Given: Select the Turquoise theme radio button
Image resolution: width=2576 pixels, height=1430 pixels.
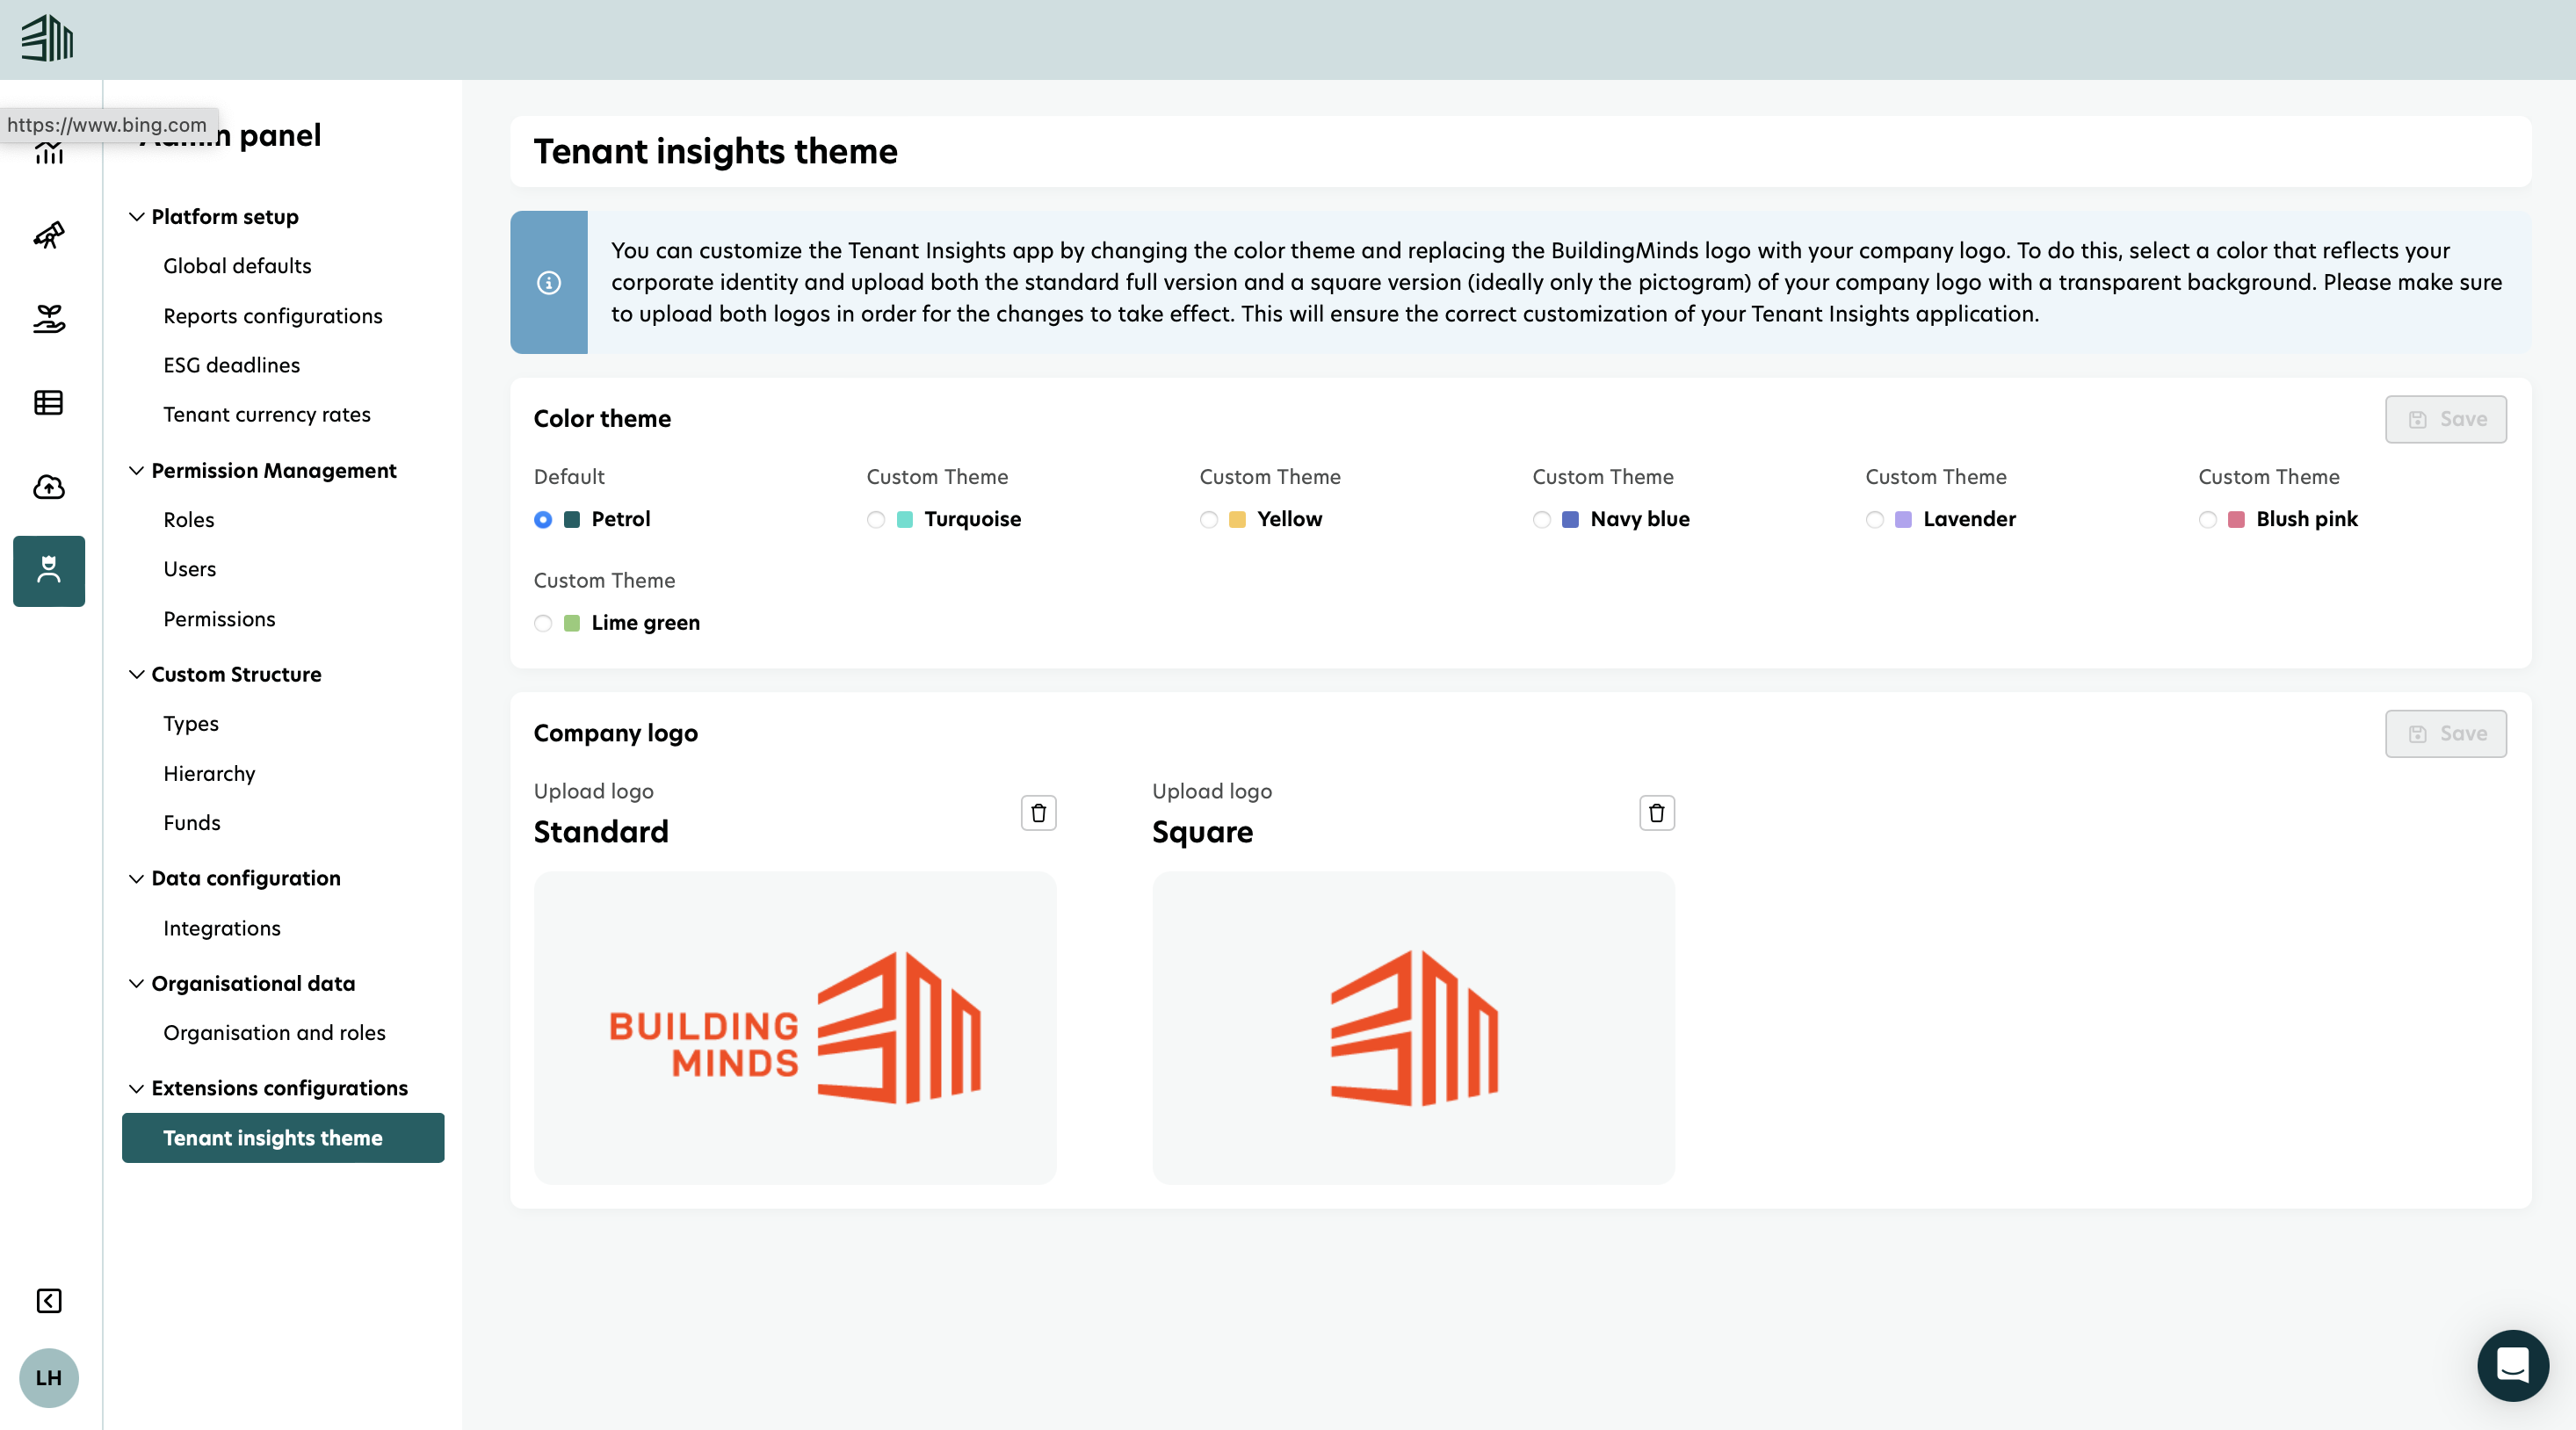Looking at the screenshot, I should click(x=876, y=519).
